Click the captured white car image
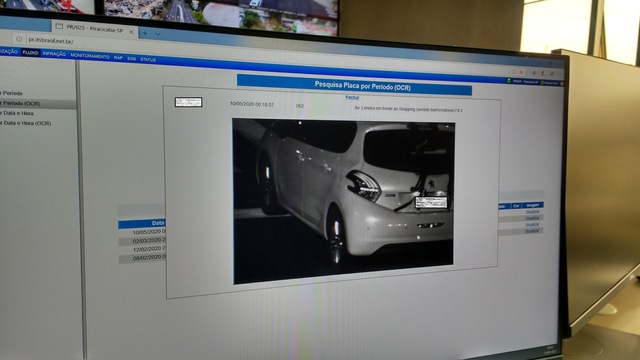Viewport: 640px width, 360px height. click(344, 201)
